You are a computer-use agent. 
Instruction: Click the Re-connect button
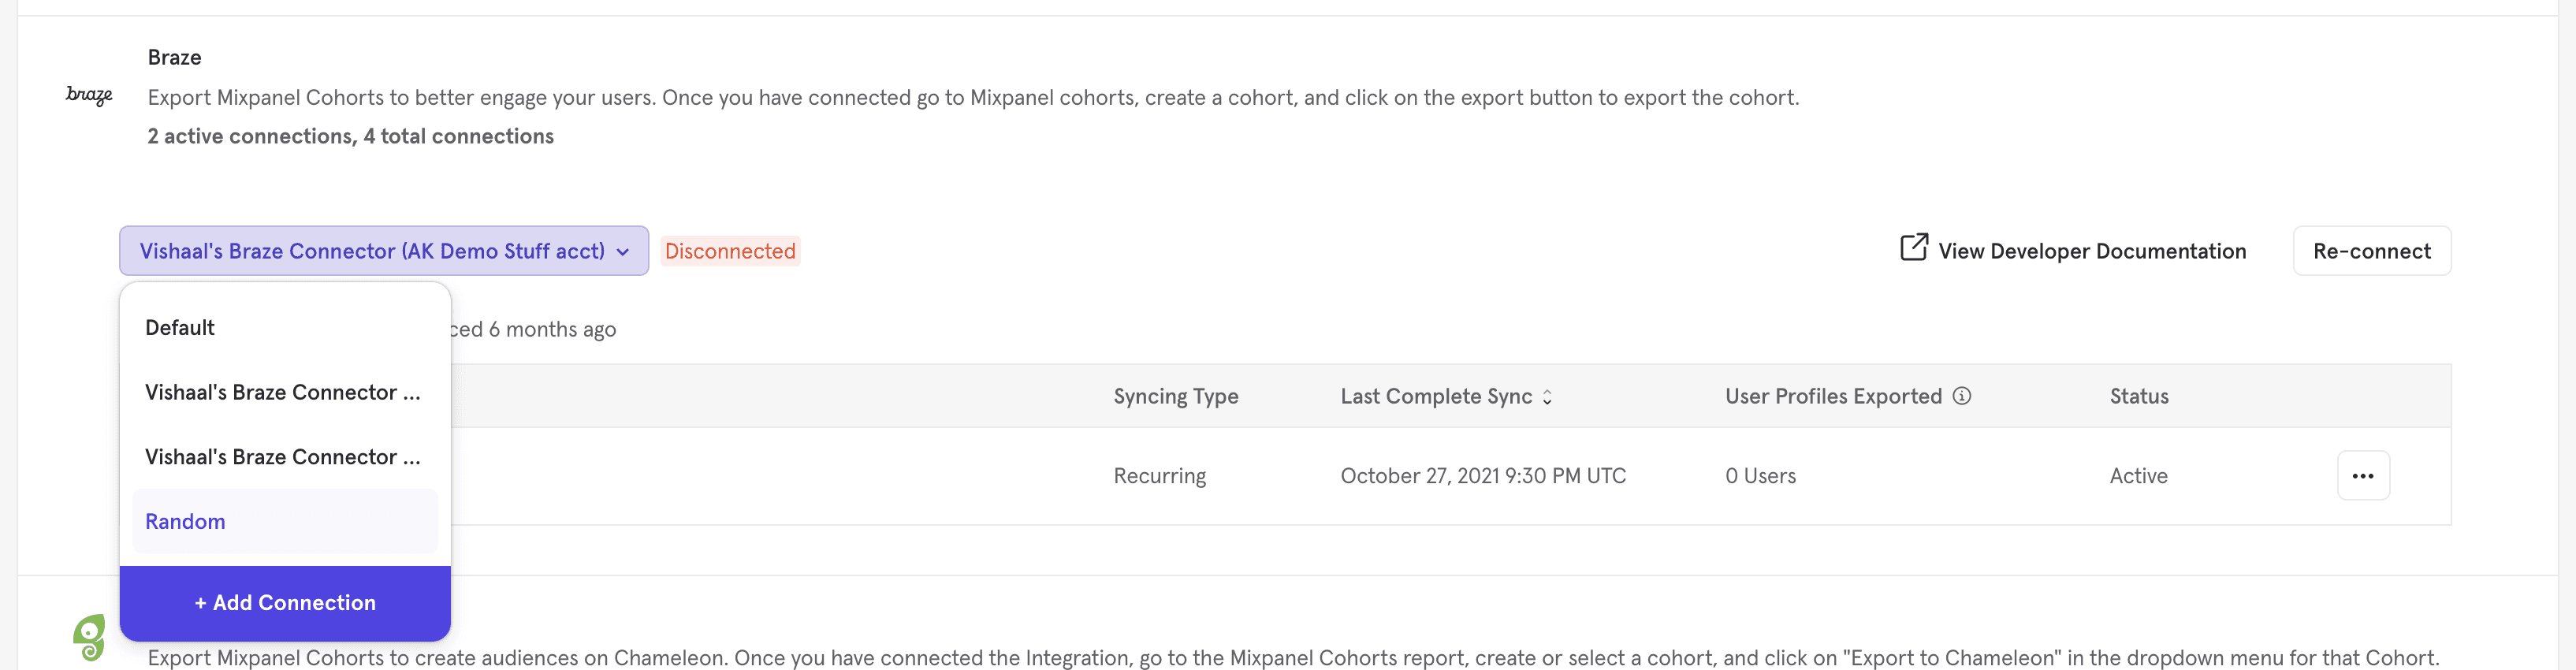(x=2371, y=251)
